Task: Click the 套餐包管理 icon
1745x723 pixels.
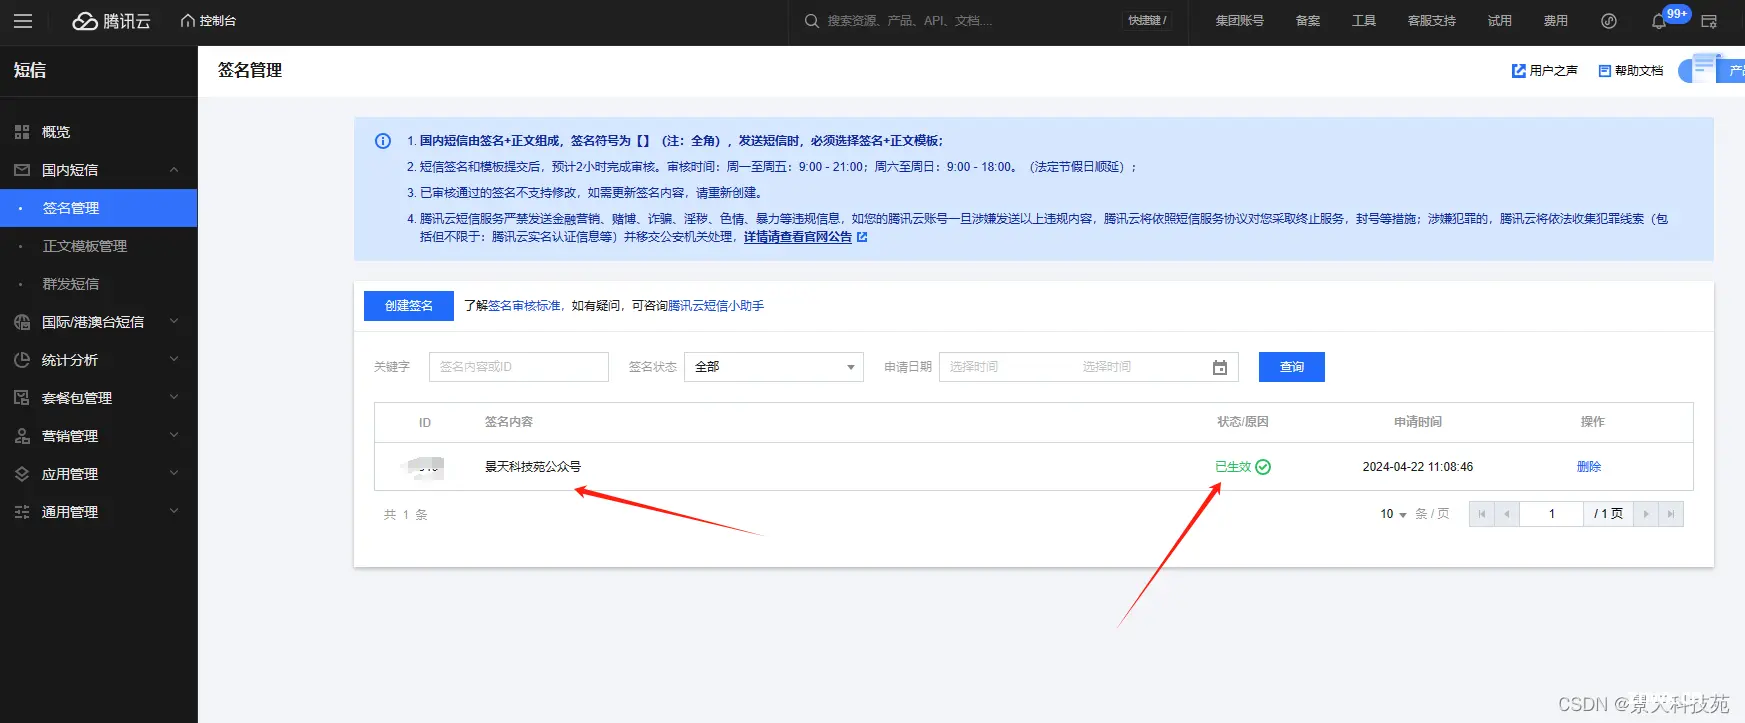Action: click(22, 398)
